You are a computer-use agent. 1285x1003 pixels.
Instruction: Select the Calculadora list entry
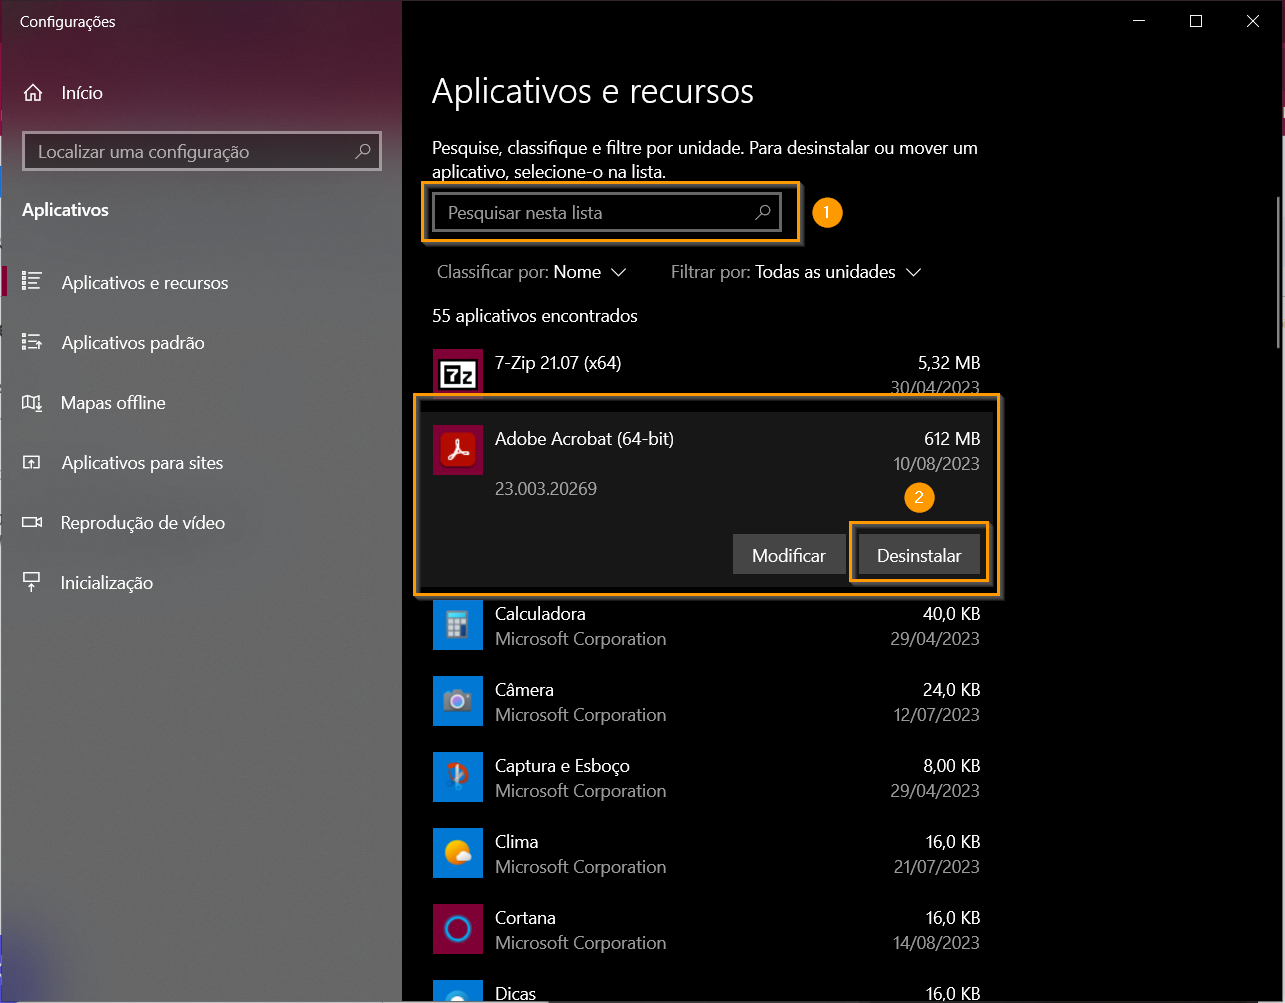point(706,626)
